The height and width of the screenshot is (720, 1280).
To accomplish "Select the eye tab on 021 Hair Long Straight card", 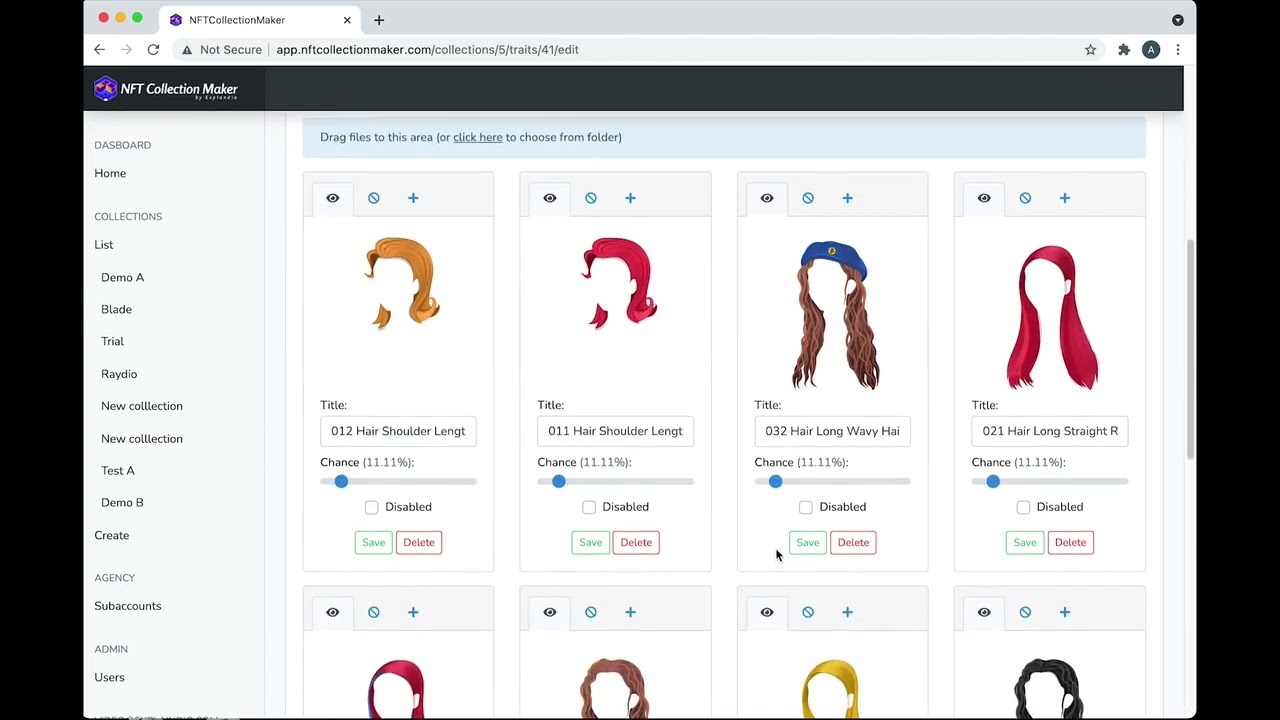I will click(x=984, y=198).
